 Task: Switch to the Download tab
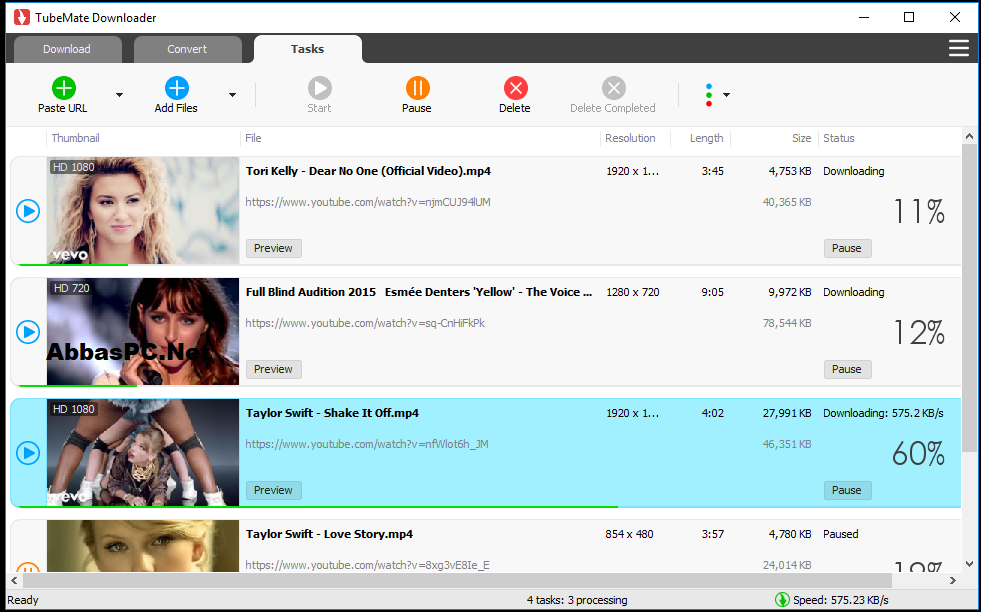67,49
